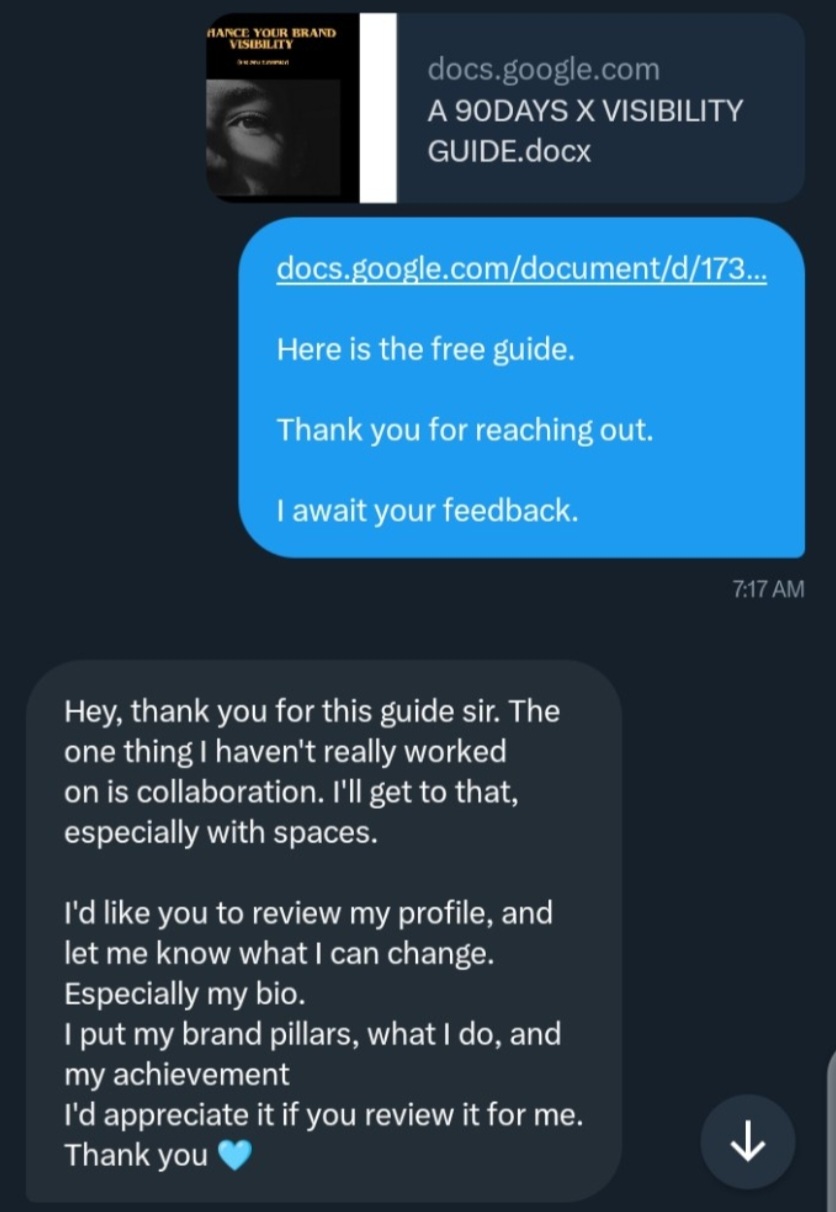Viewport: 836px width, 1212px height.
Task: Tap the 'BRAND VISIBILITY' heading on the cover
Action: click(272, 37)
